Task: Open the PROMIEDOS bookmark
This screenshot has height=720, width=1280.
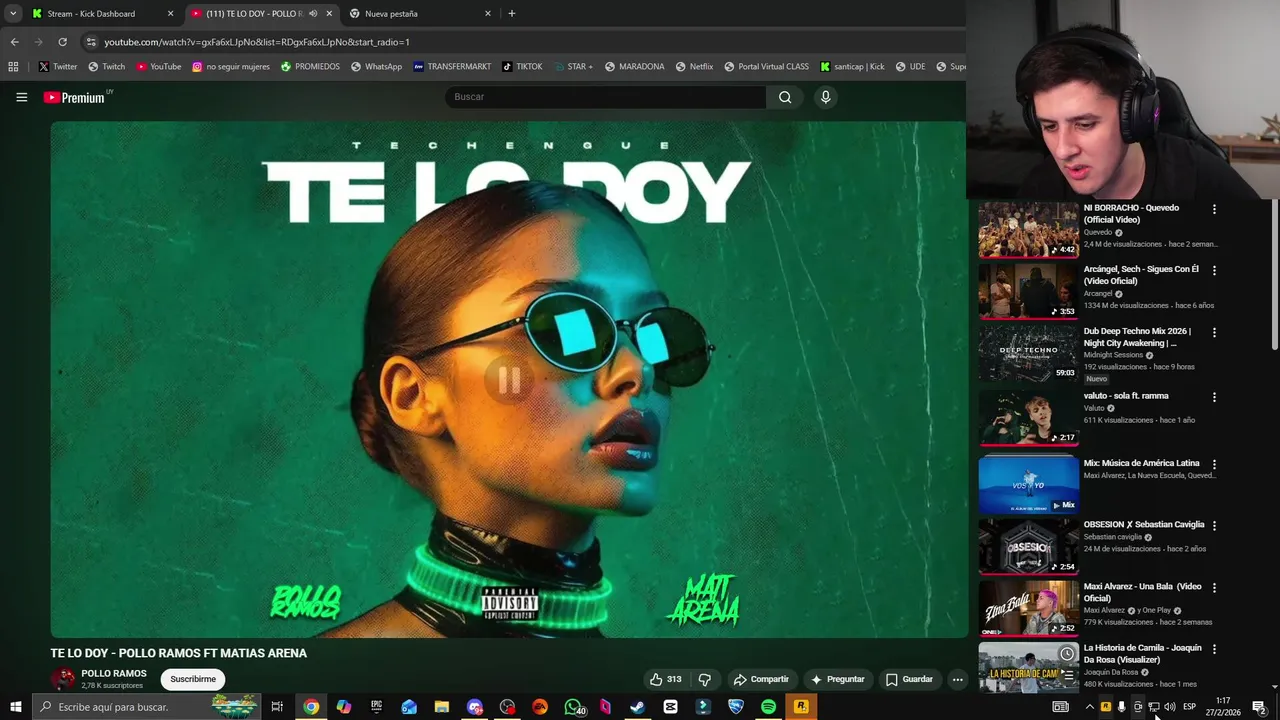Action: tap(310, 67)
